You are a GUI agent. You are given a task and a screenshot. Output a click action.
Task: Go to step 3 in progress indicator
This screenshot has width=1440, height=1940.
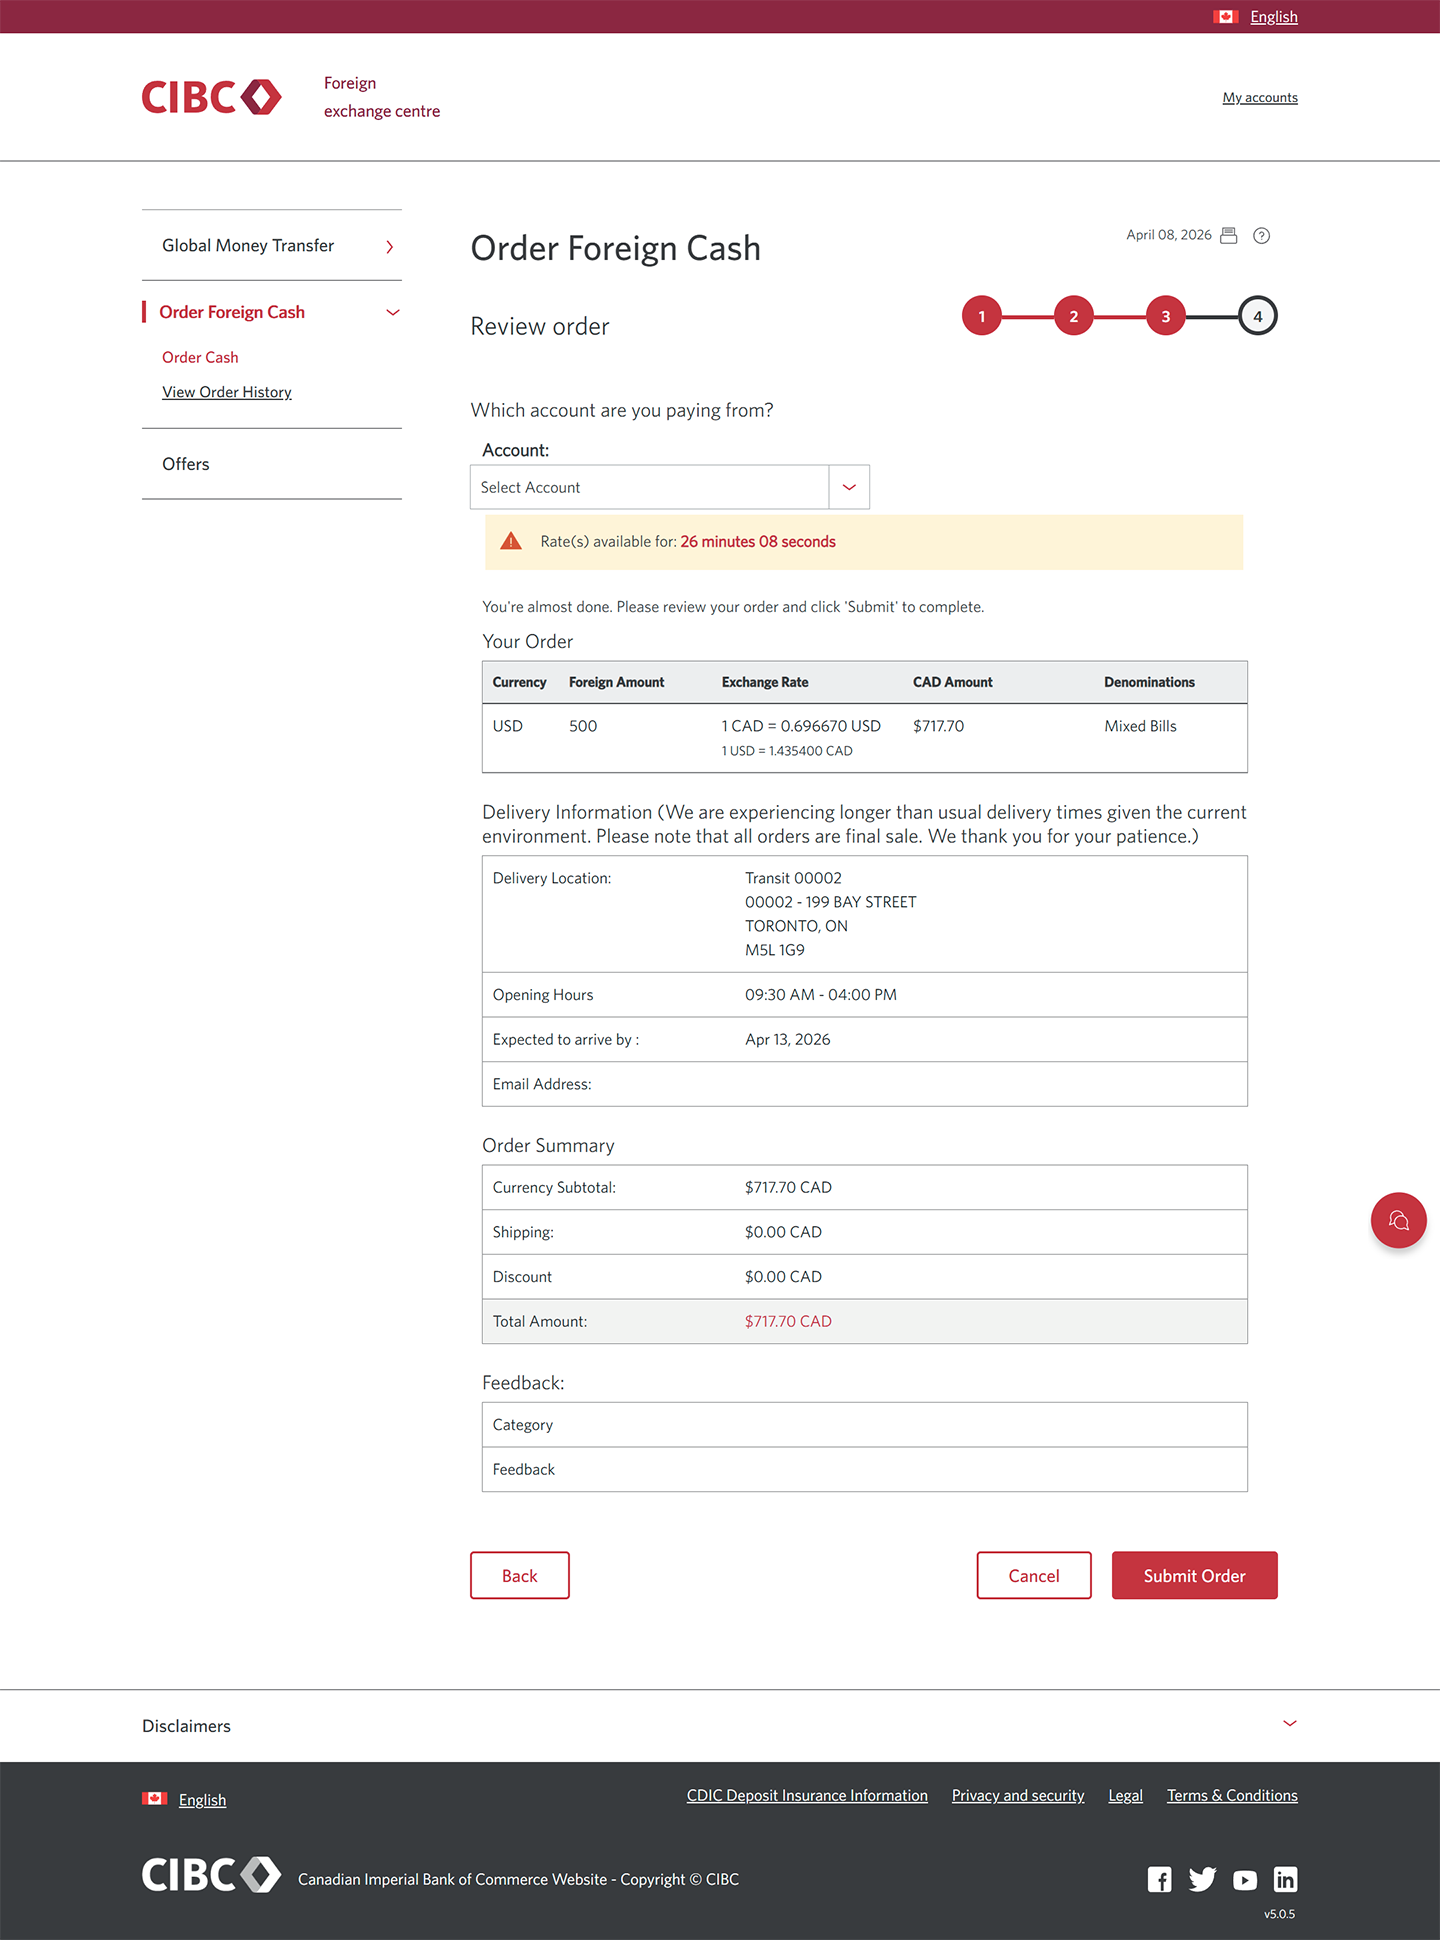pyautogui.click(x=1165, y=316)
